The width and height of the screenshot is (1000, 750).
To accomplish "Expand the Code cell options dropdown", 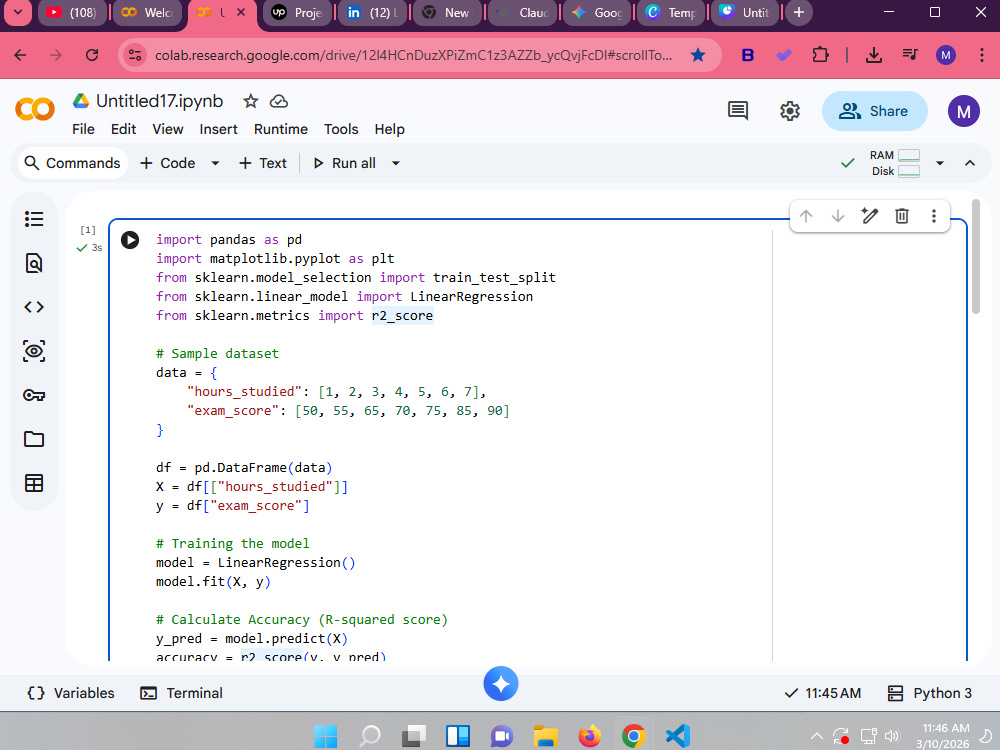I will pos(215,163).
